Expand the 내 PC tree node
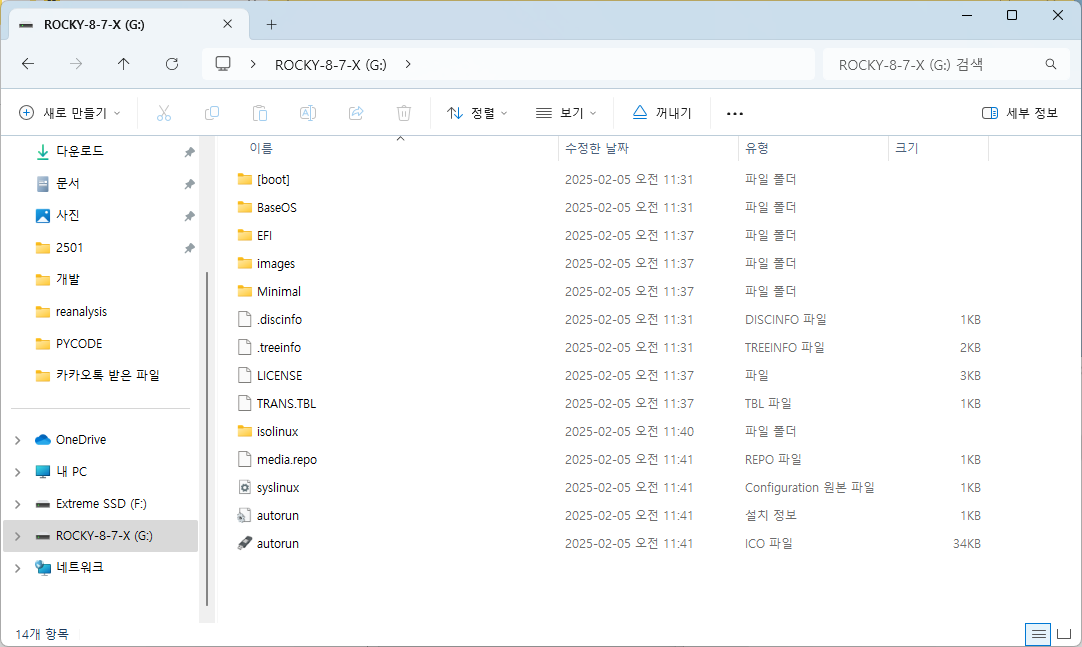1082x647 pixels. coord(18,472)
